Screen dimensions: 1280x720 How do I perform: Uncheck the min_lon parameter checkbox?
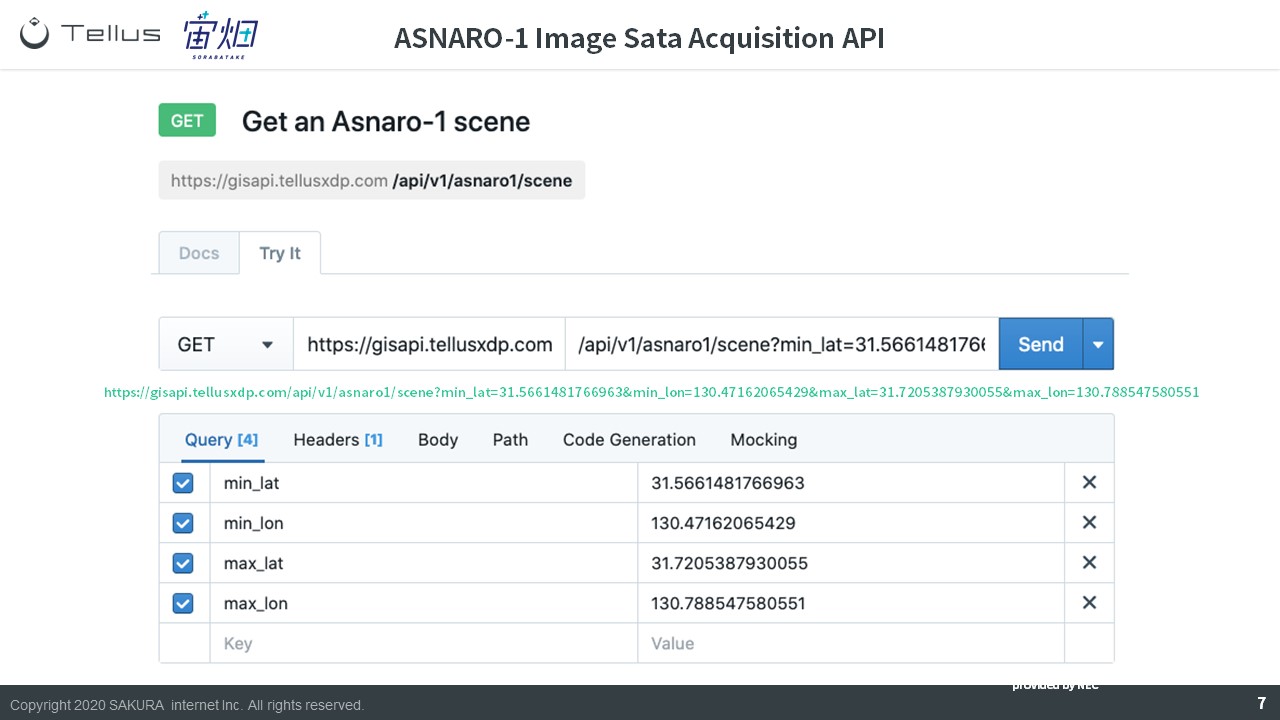click(x=183, y=523)
